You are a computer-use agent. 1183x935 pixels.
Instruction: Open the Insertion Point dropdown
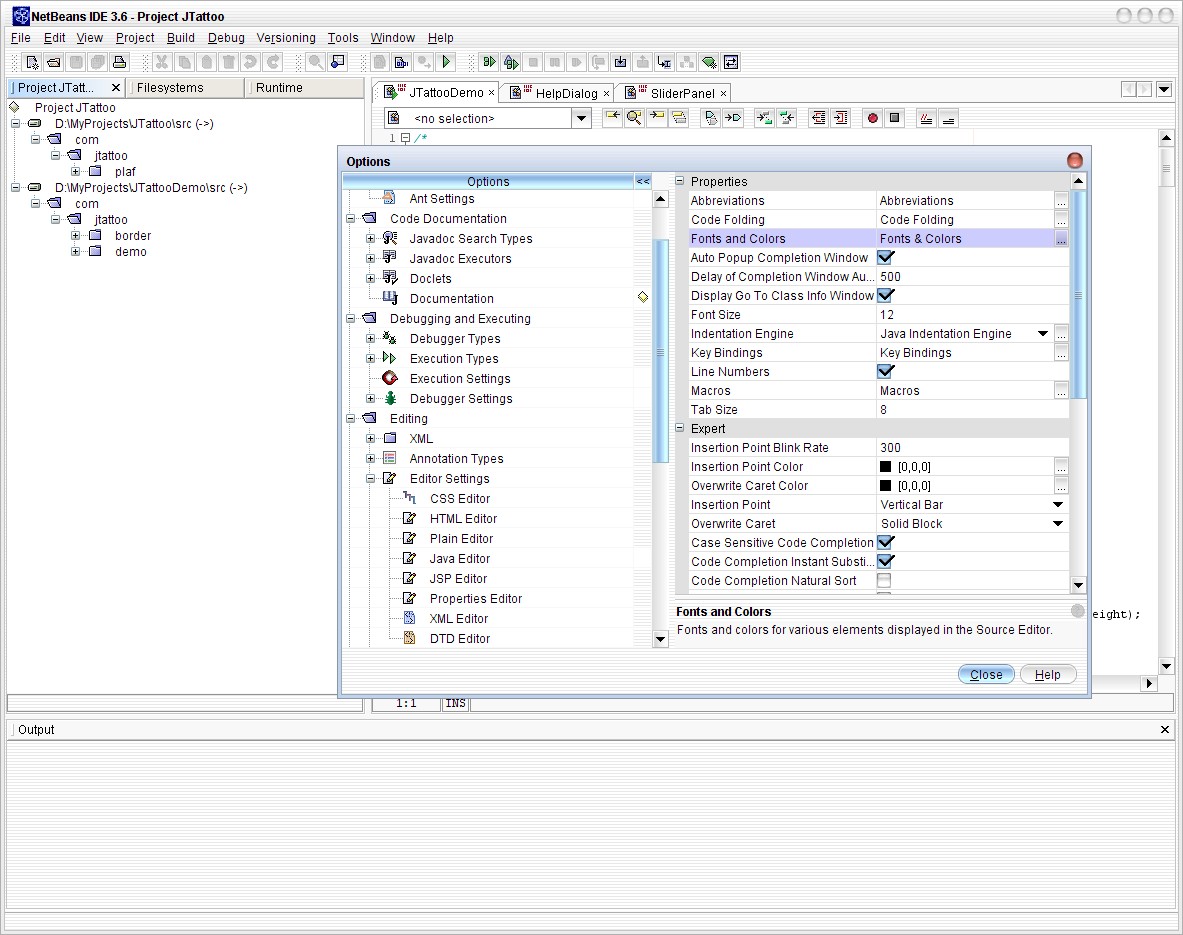(1058, 505)
